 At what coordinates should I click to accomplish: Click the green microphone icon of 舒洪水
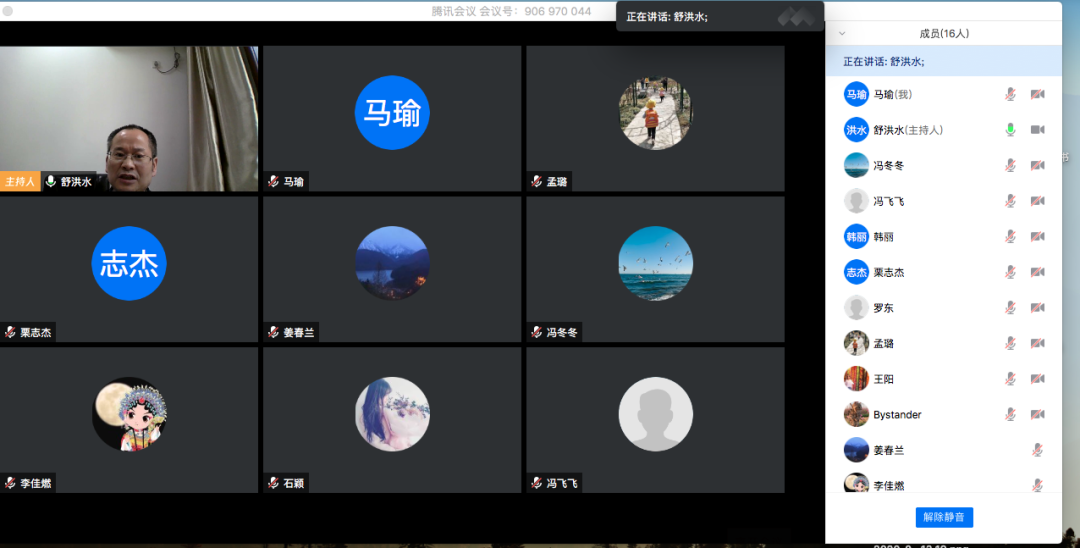[x=1010, y=130]
